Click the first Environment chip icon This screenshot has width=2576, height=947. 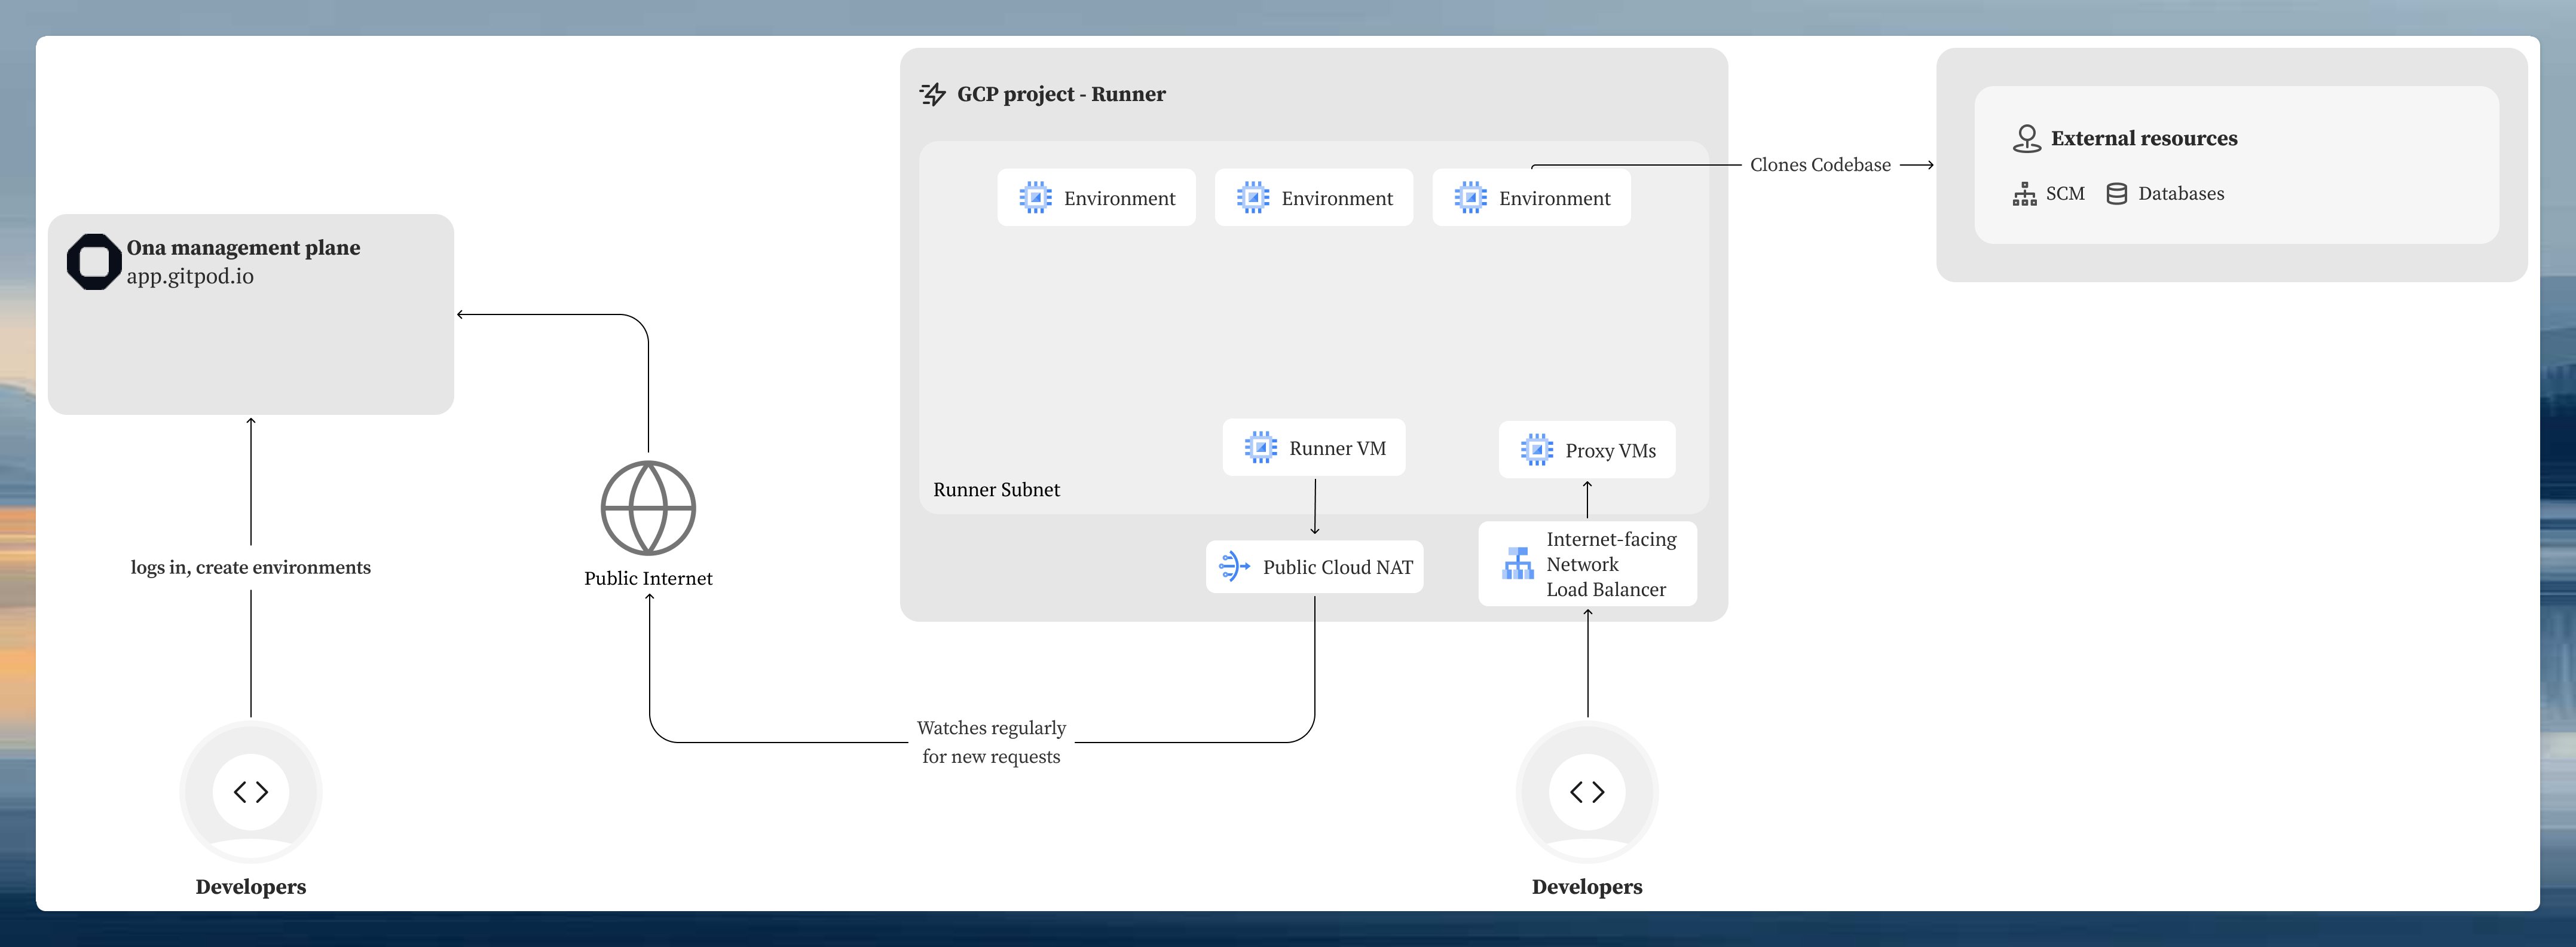(x=1035, y=197)
